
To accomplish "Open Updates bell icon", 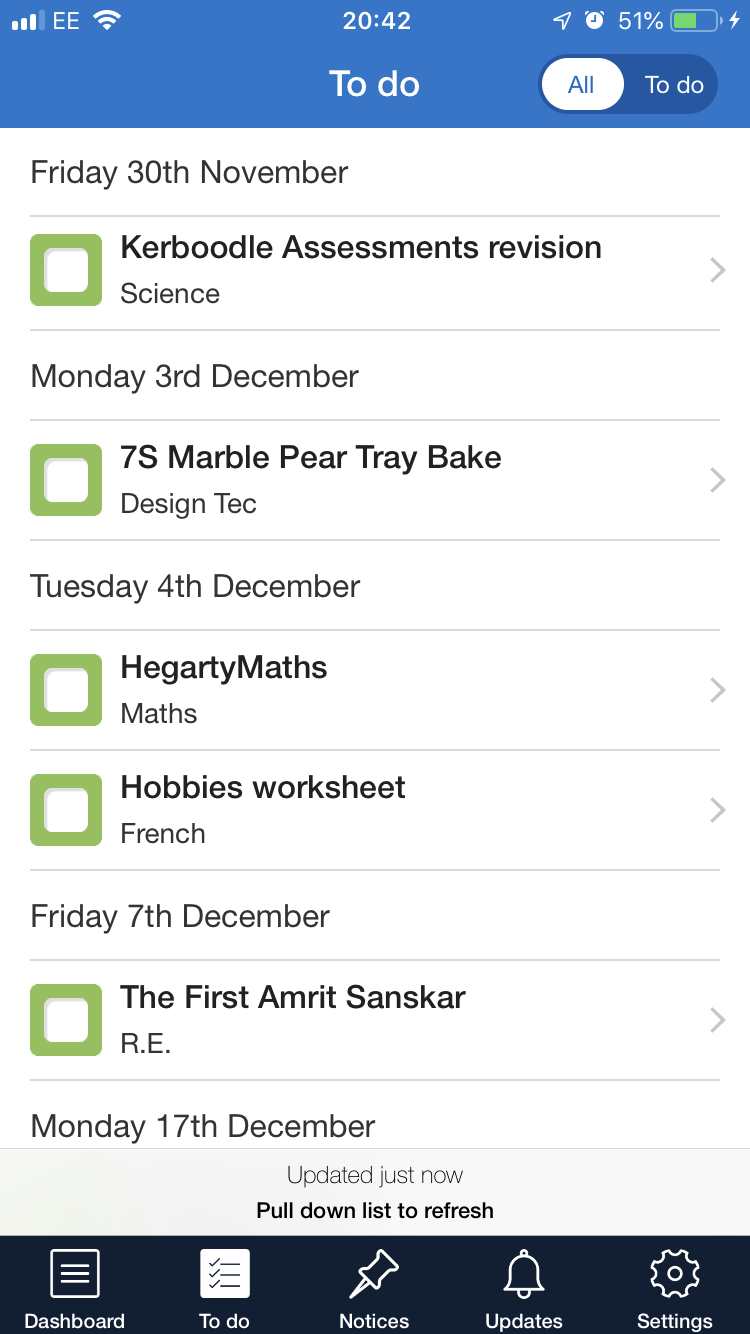I will (x=524, y=1275).
